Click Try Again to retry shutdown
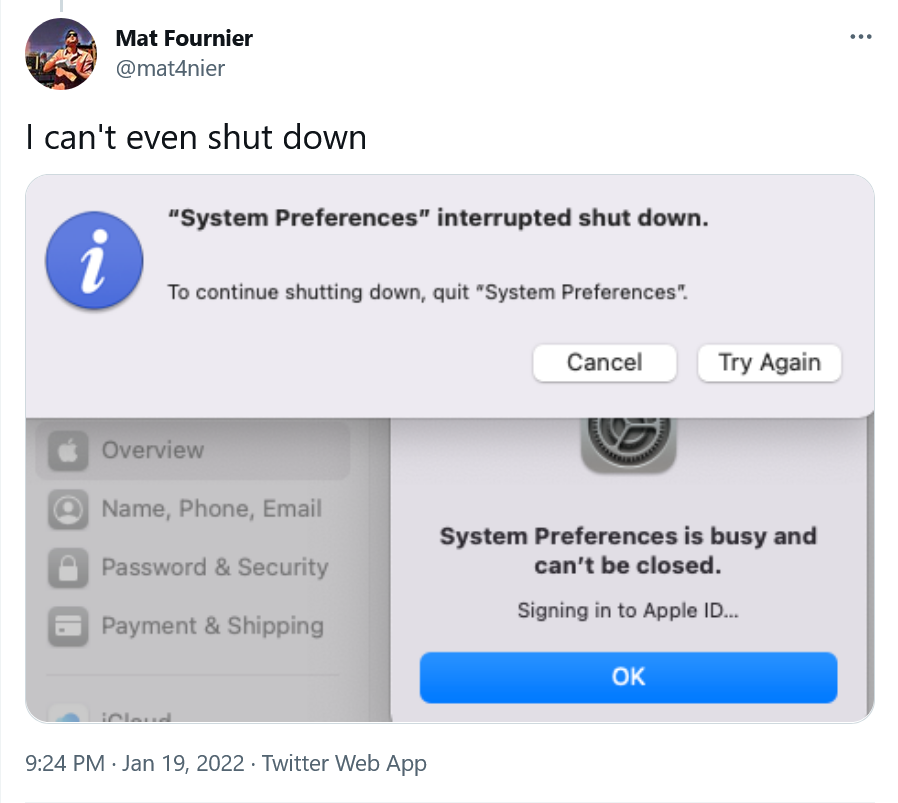The height and width of the screenshot is (803, 898). point(770,363)
